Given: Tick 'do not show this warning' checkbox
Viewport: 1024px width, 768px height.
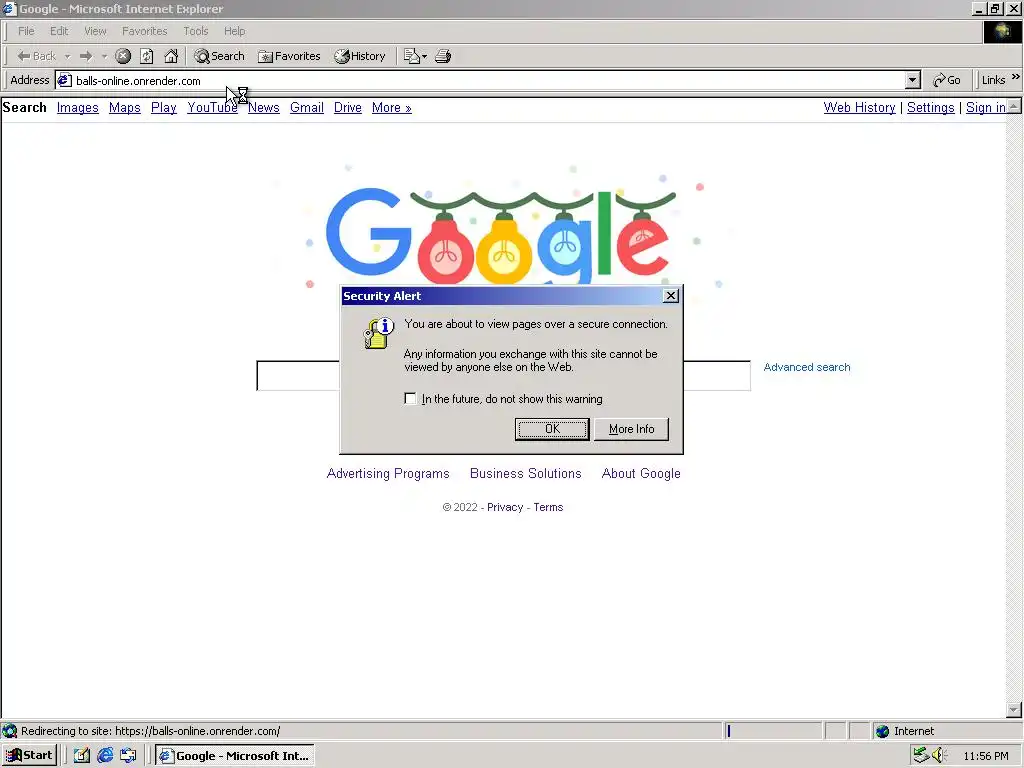Looking at the screenshot, I should coord(410,398).
